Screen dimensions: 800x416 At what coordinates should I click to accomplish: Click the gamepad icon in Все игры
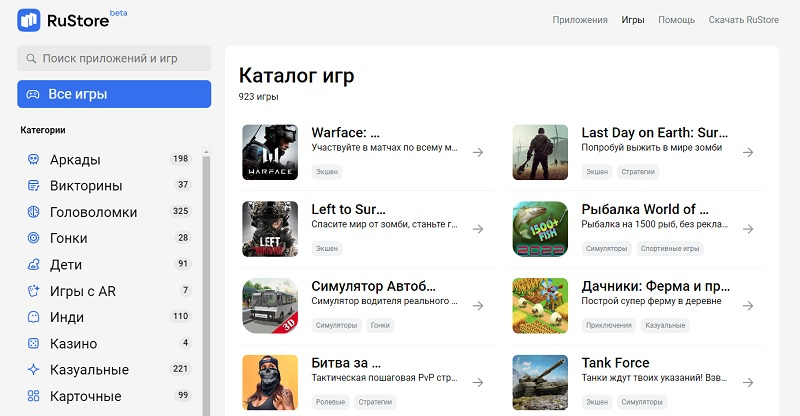click(x=33, y=94)
